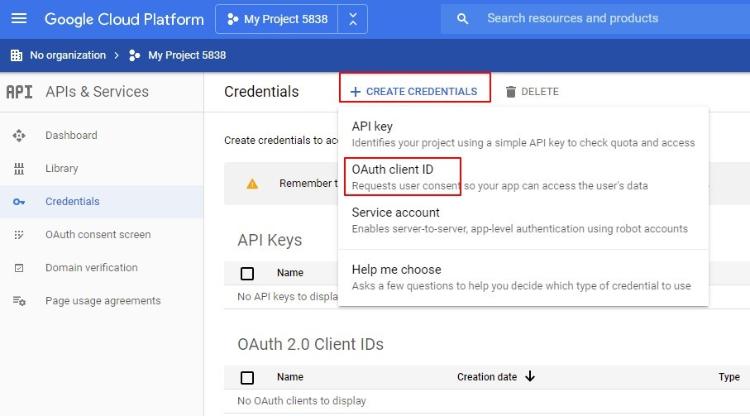Choose Service account option
750x416 pixels.
tap(523, 220)
